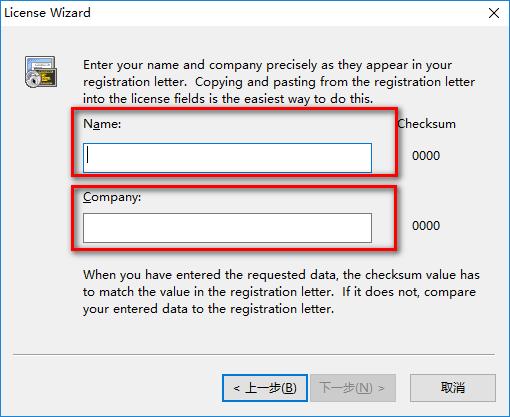Click the "to match the value" line
The image size is (510, 417).
click(279, 292)
